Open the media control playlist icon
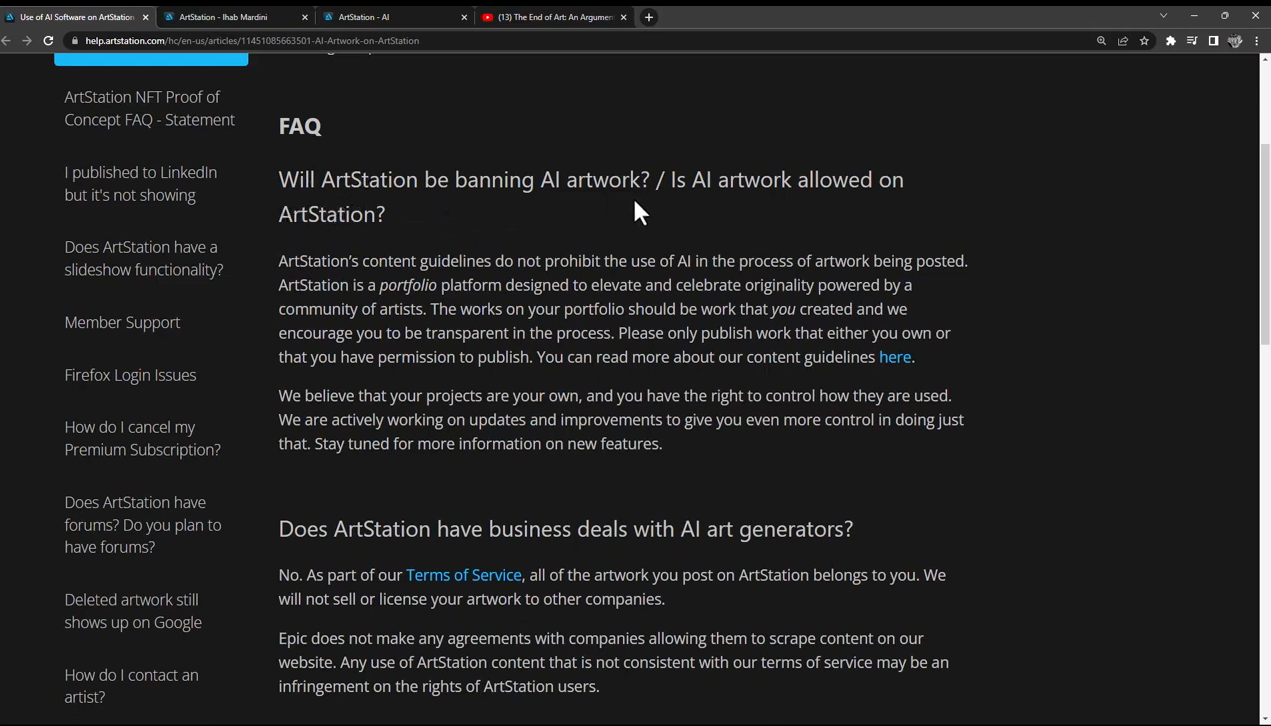Viewport: 1271px width, 726px height. 1192,41
